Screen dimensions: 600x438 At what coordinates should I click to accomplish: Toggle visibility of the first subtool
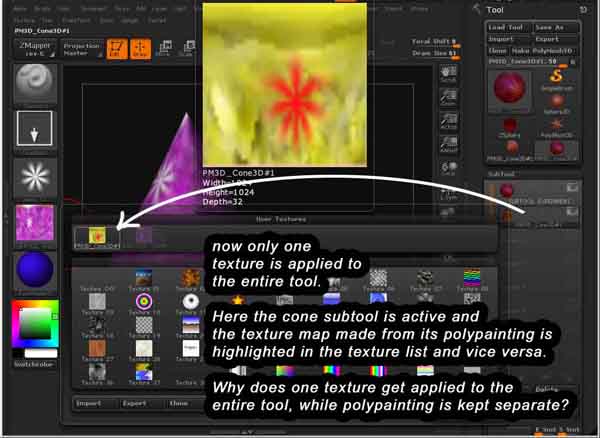pos(572,188)
